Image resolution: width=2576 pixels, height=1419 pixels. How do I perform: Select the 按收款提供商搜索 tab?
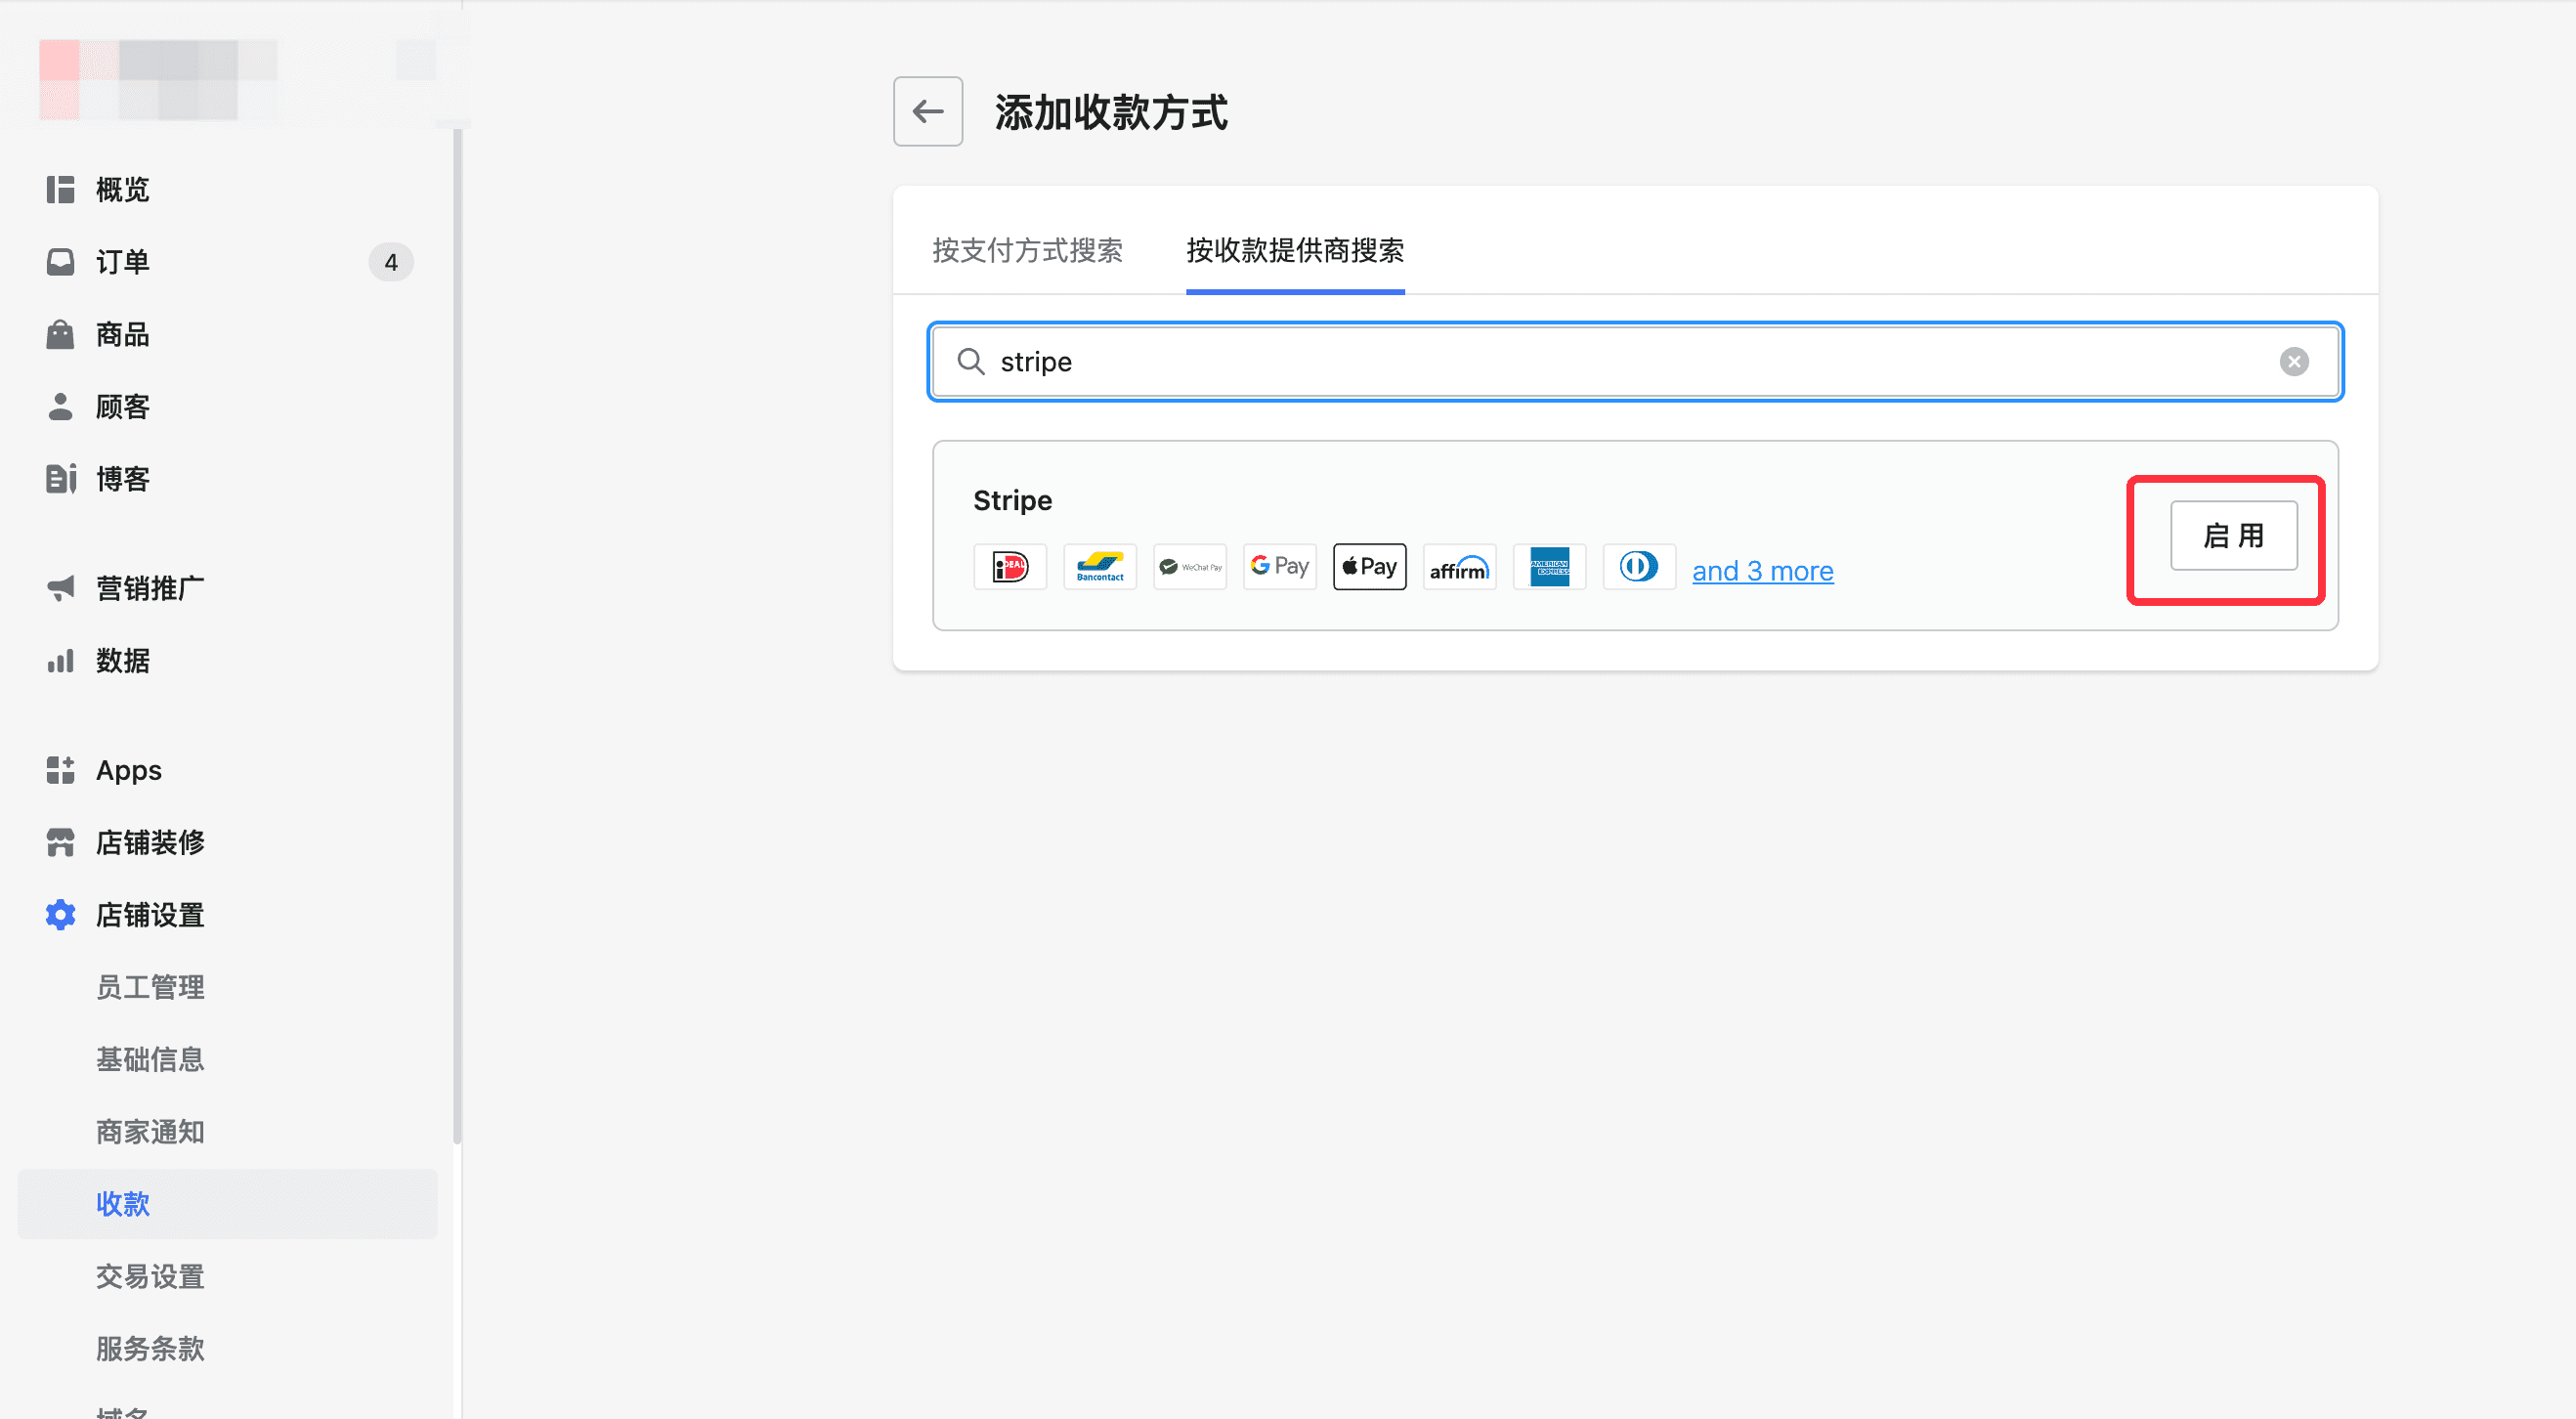(x=1295, y=250)
